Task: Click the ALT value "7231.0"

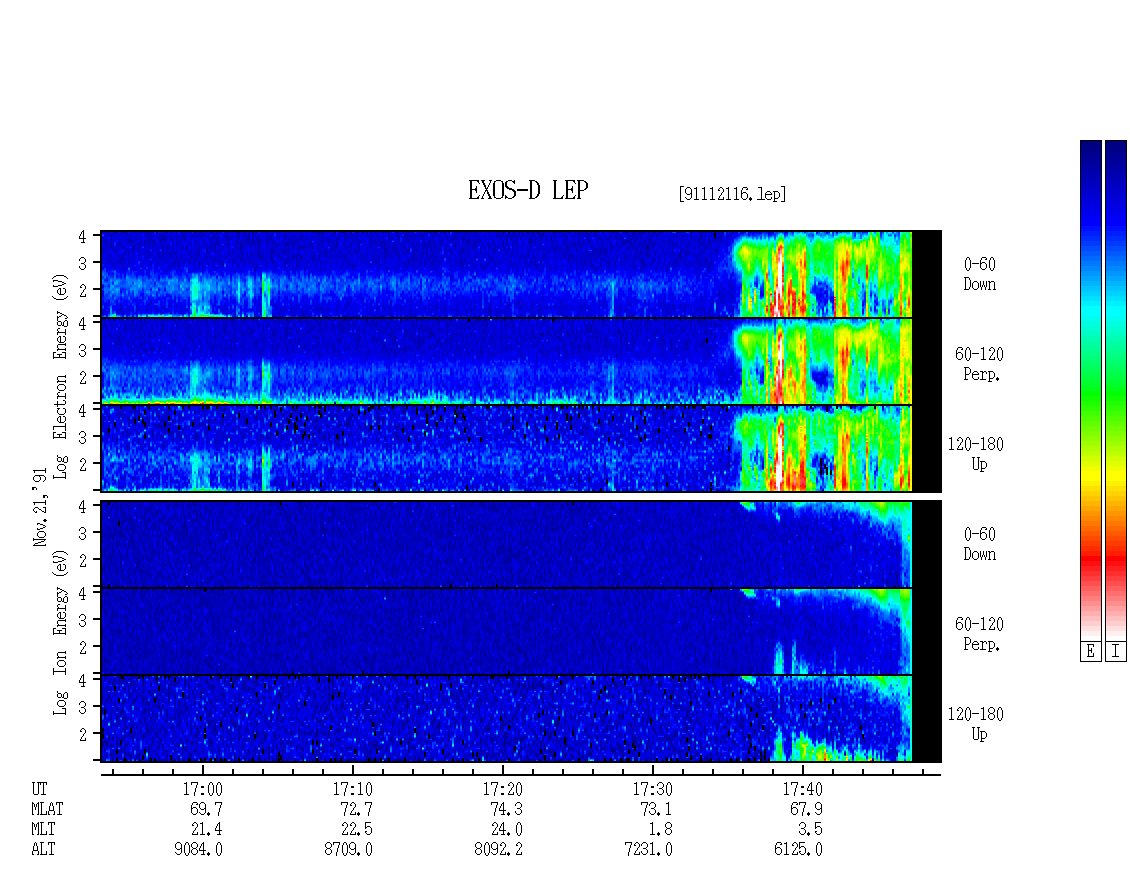Action: pos(648,850)
